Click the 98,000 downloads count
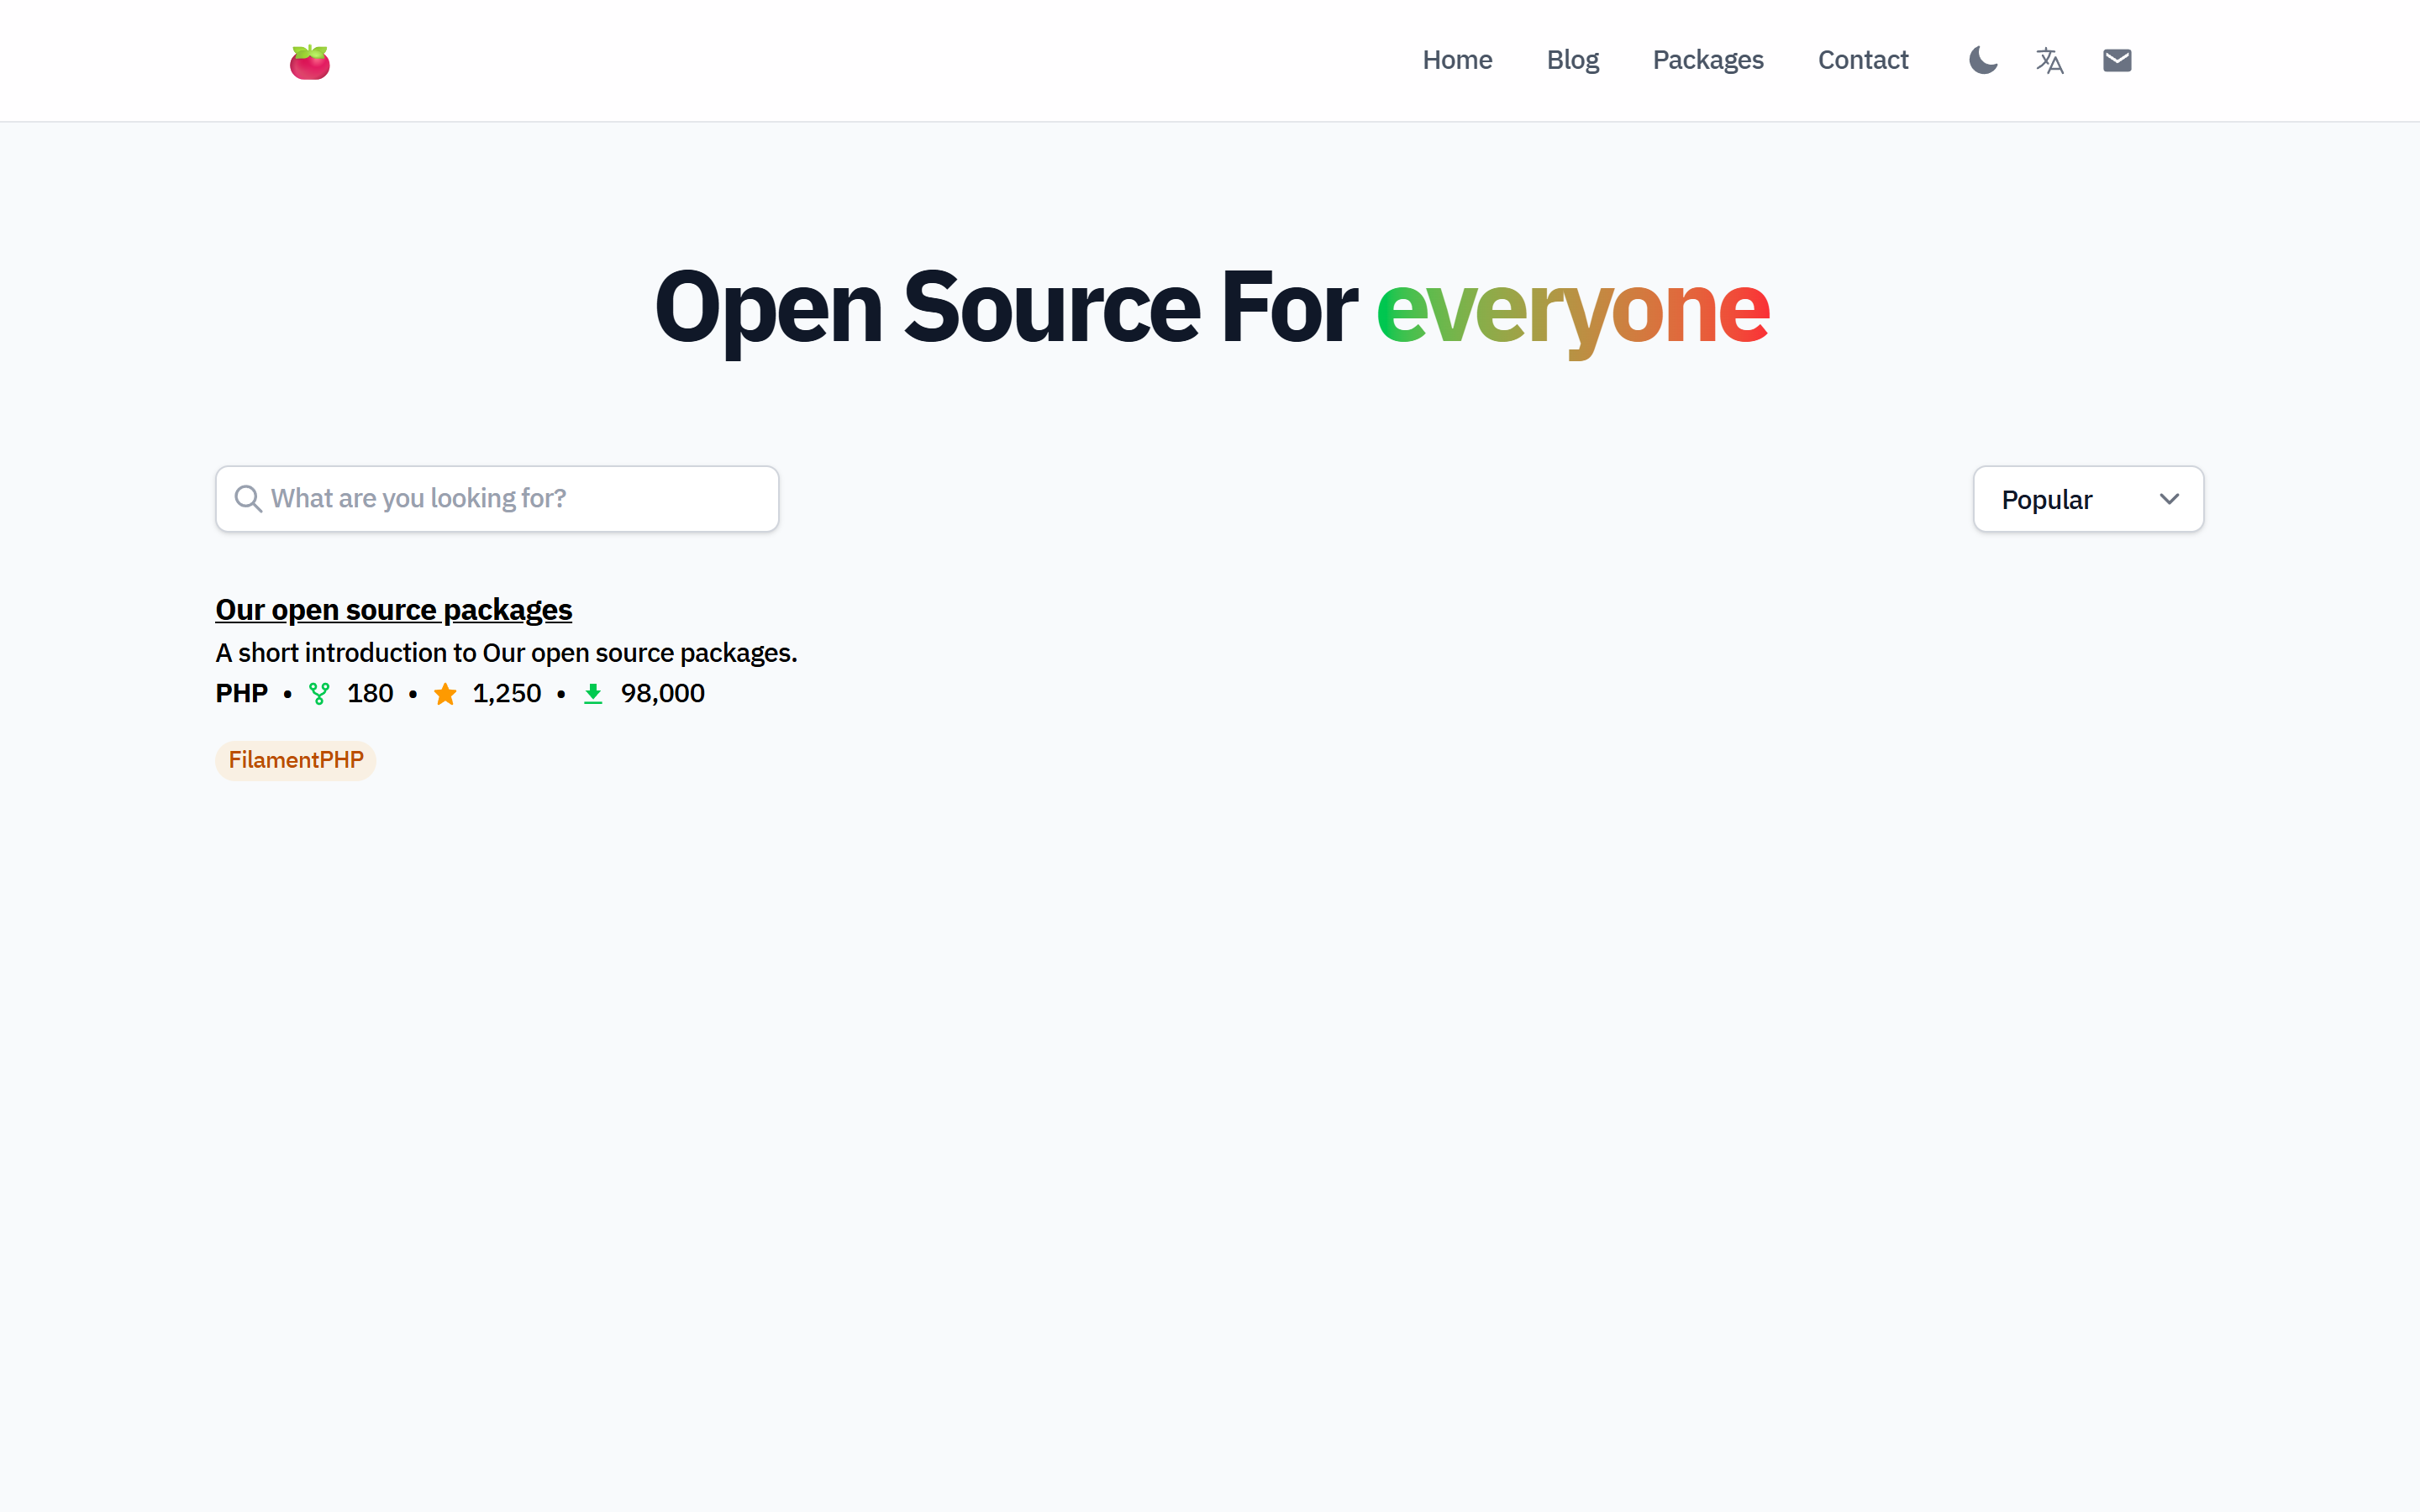This screenshot has height=1512, width=2420. coord(663,693)
